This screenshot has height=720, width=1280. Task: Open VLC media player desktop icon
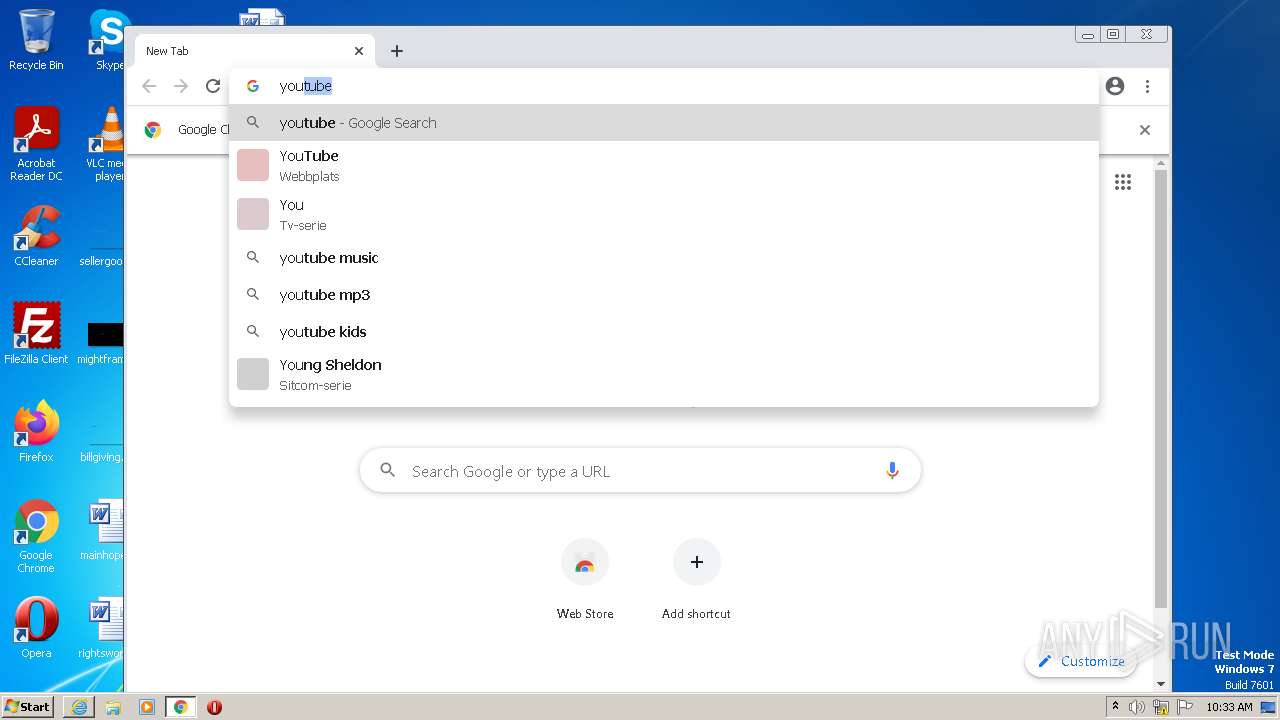107,145
